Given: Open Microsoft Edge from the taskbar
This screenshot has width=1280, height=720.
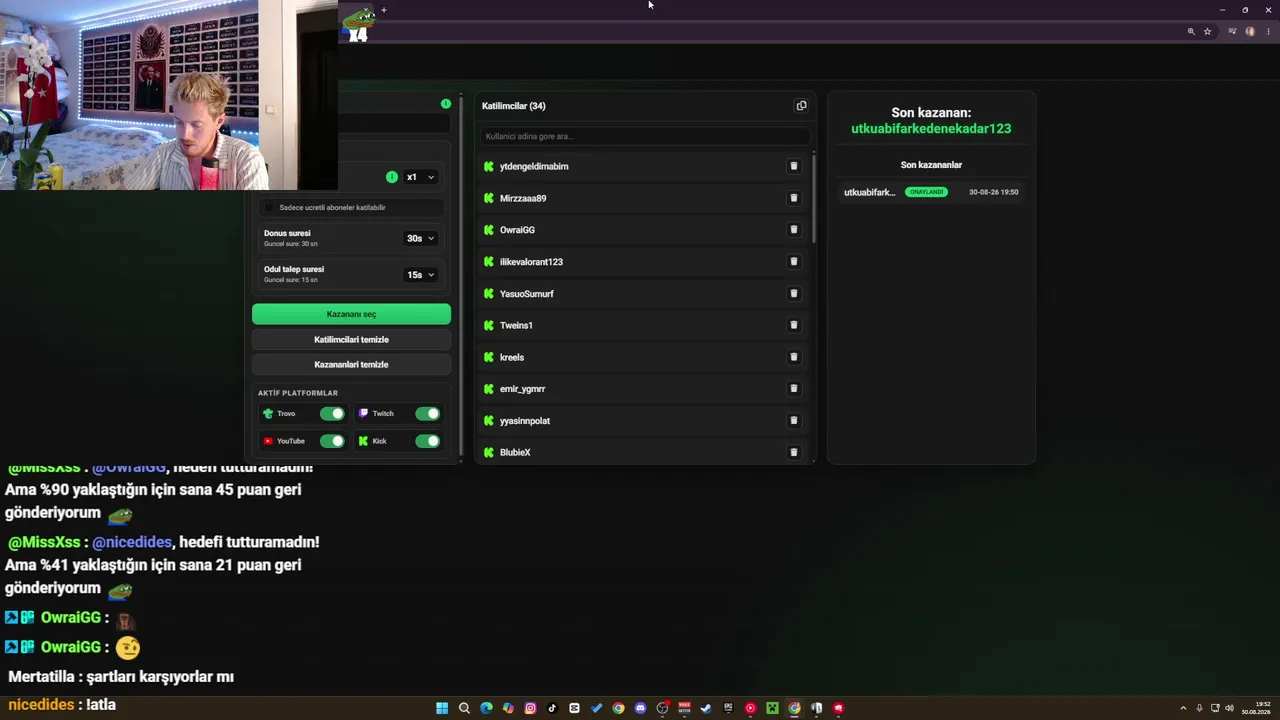Looking at the screenshot, I should point(486,708).
